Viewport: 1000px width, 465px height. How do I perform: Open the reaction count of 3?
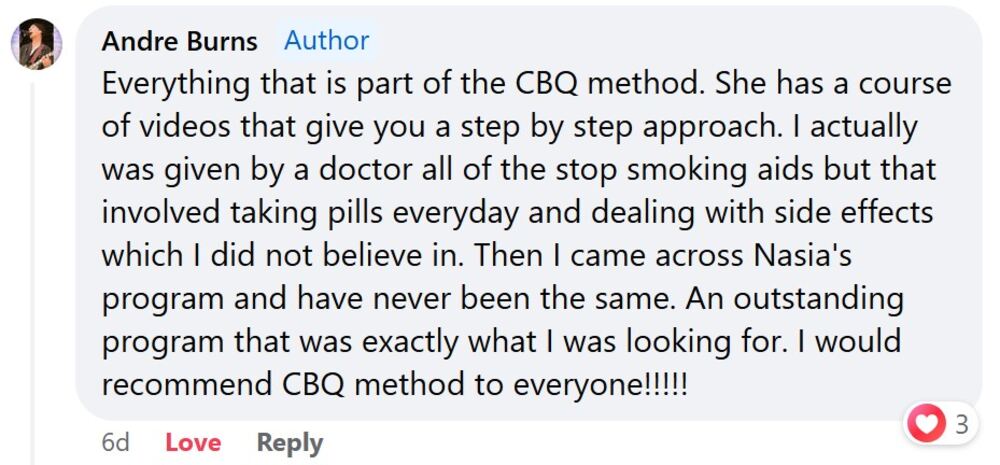pyautogui.click(x=961, y=425)
